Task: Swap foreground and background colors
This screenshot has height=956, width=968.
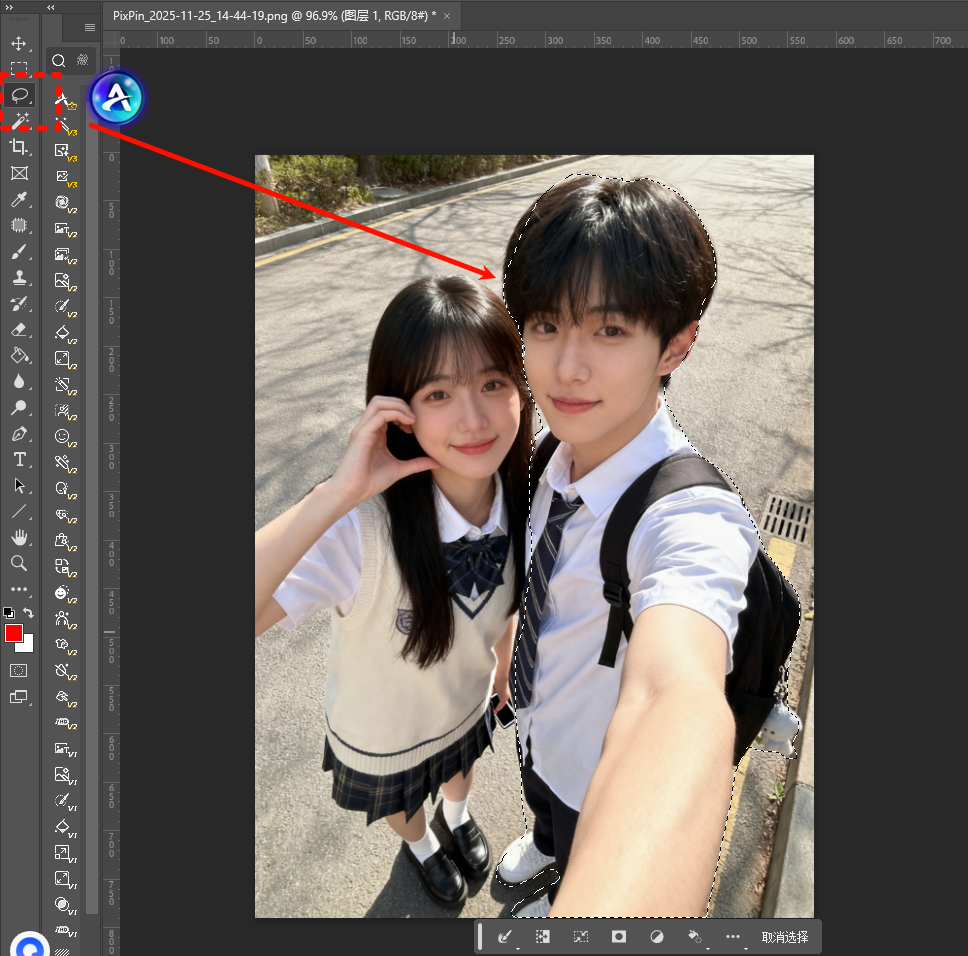Action: point(29,613)
